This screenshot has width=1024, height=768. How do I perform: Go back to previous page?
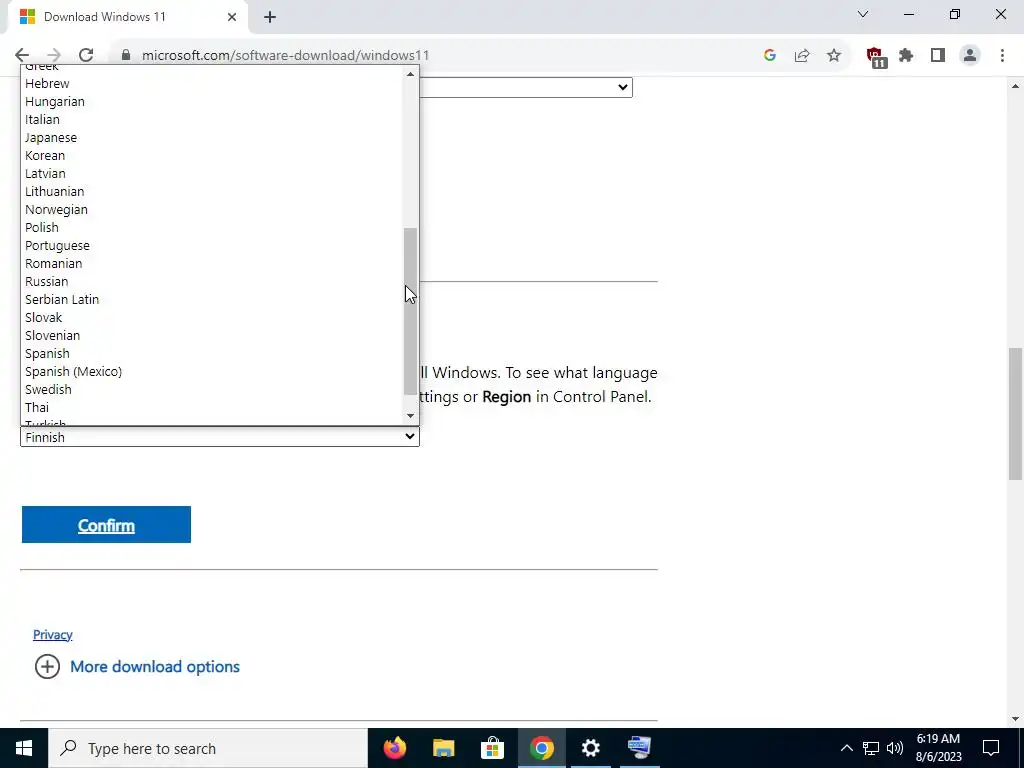[x=22, y=56]
